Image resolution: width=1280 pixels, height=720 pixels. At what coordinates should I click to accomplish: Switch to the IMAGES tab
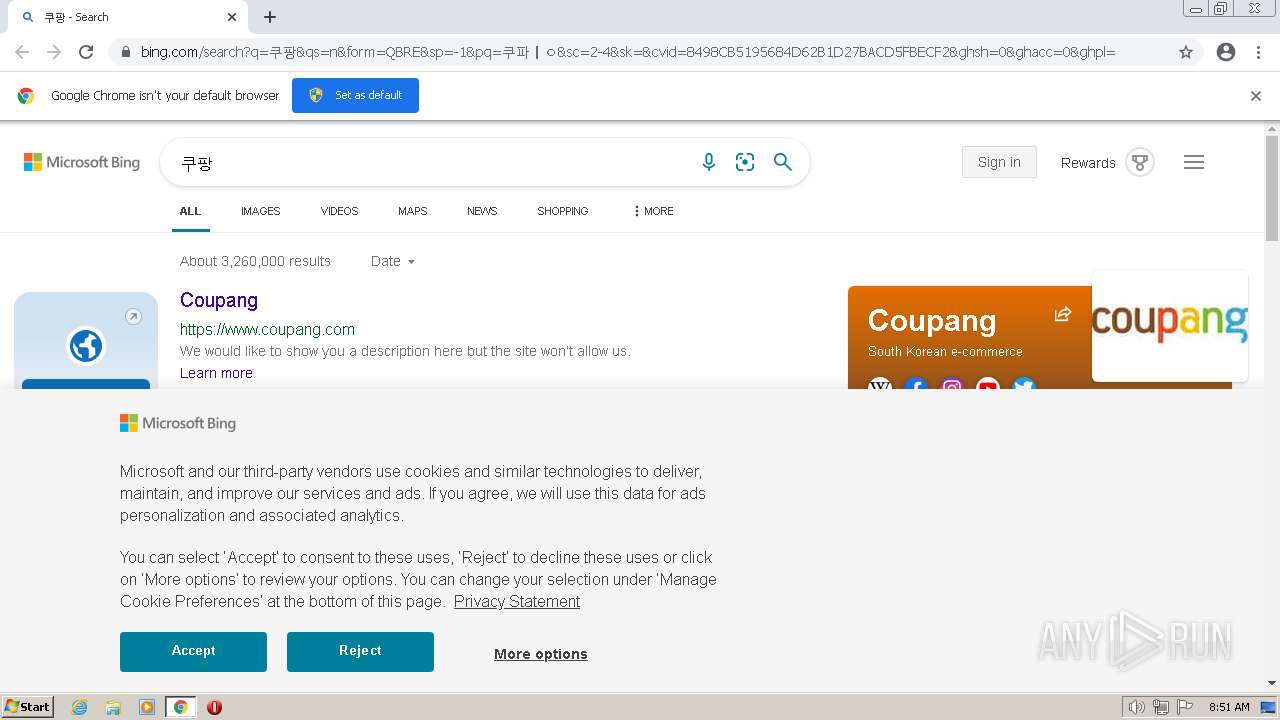pyautogui.click(x=260, y=211)
